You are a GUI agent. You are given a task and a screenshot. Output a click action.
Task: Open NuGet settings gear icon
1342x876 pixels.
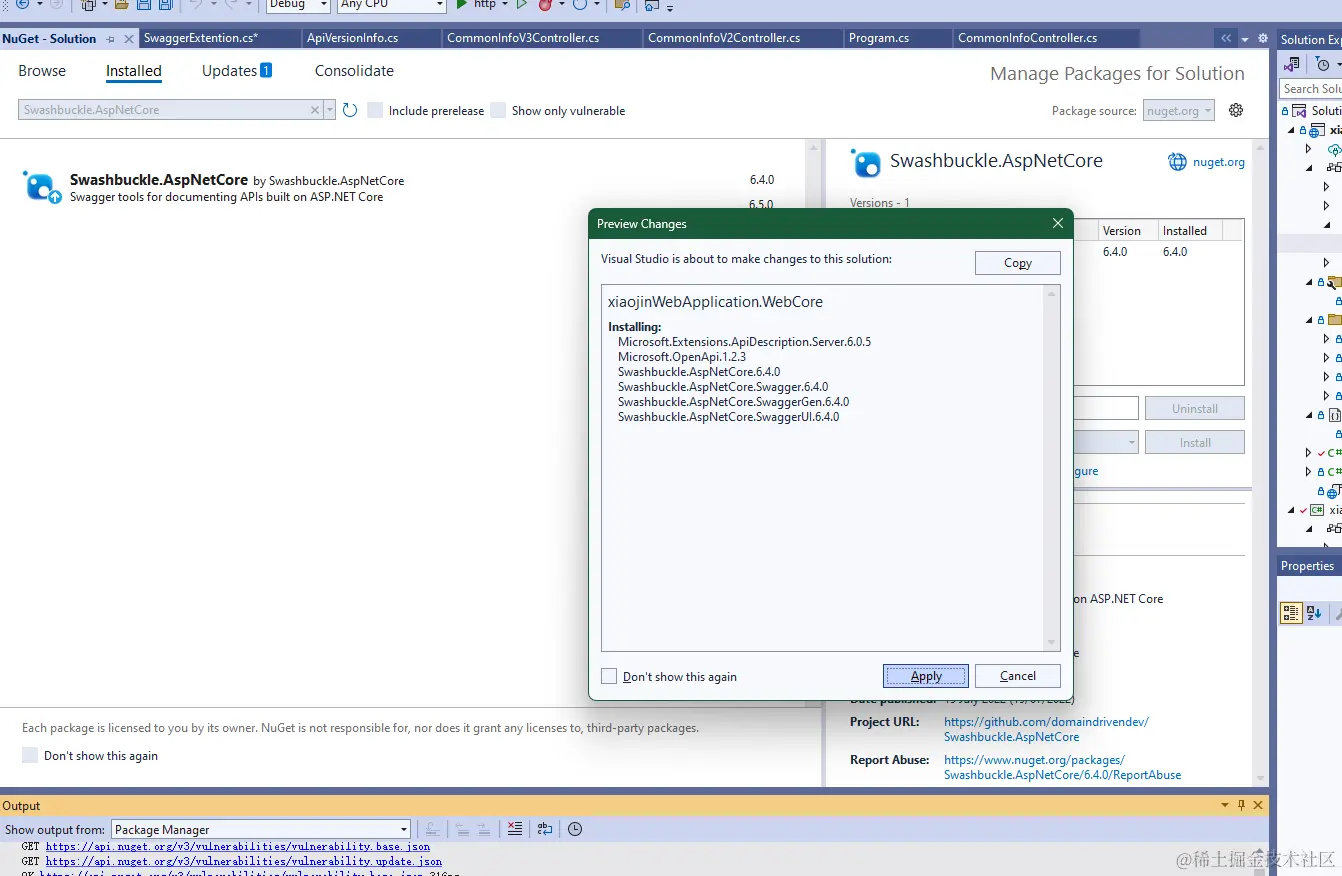1236,110
